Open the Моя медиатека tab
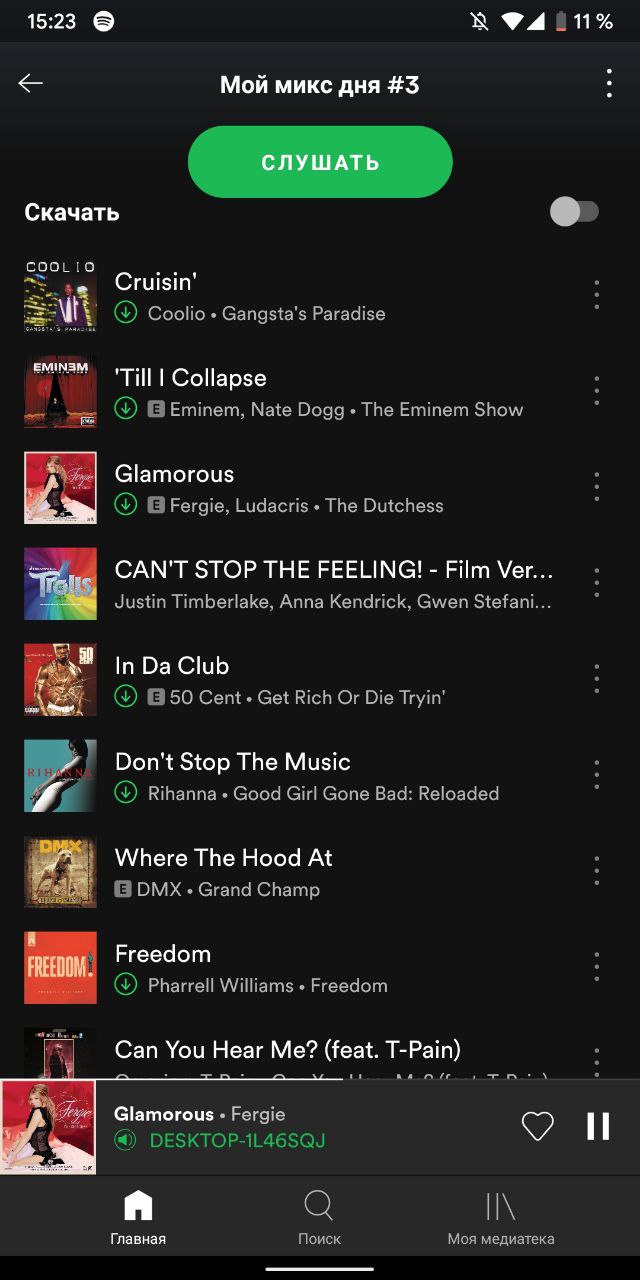The height and width of the screenshot is (1280, 640). point(501,1218)
